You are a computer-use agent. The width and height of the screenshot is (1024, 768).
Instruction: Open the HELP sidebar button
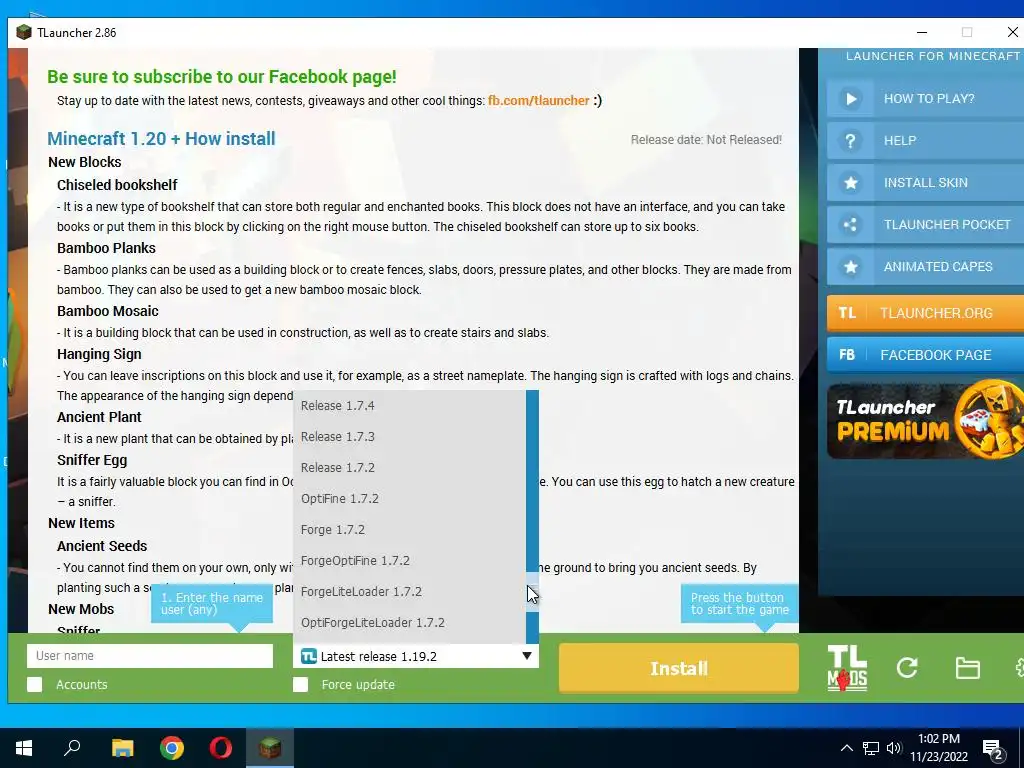point(925,140)
